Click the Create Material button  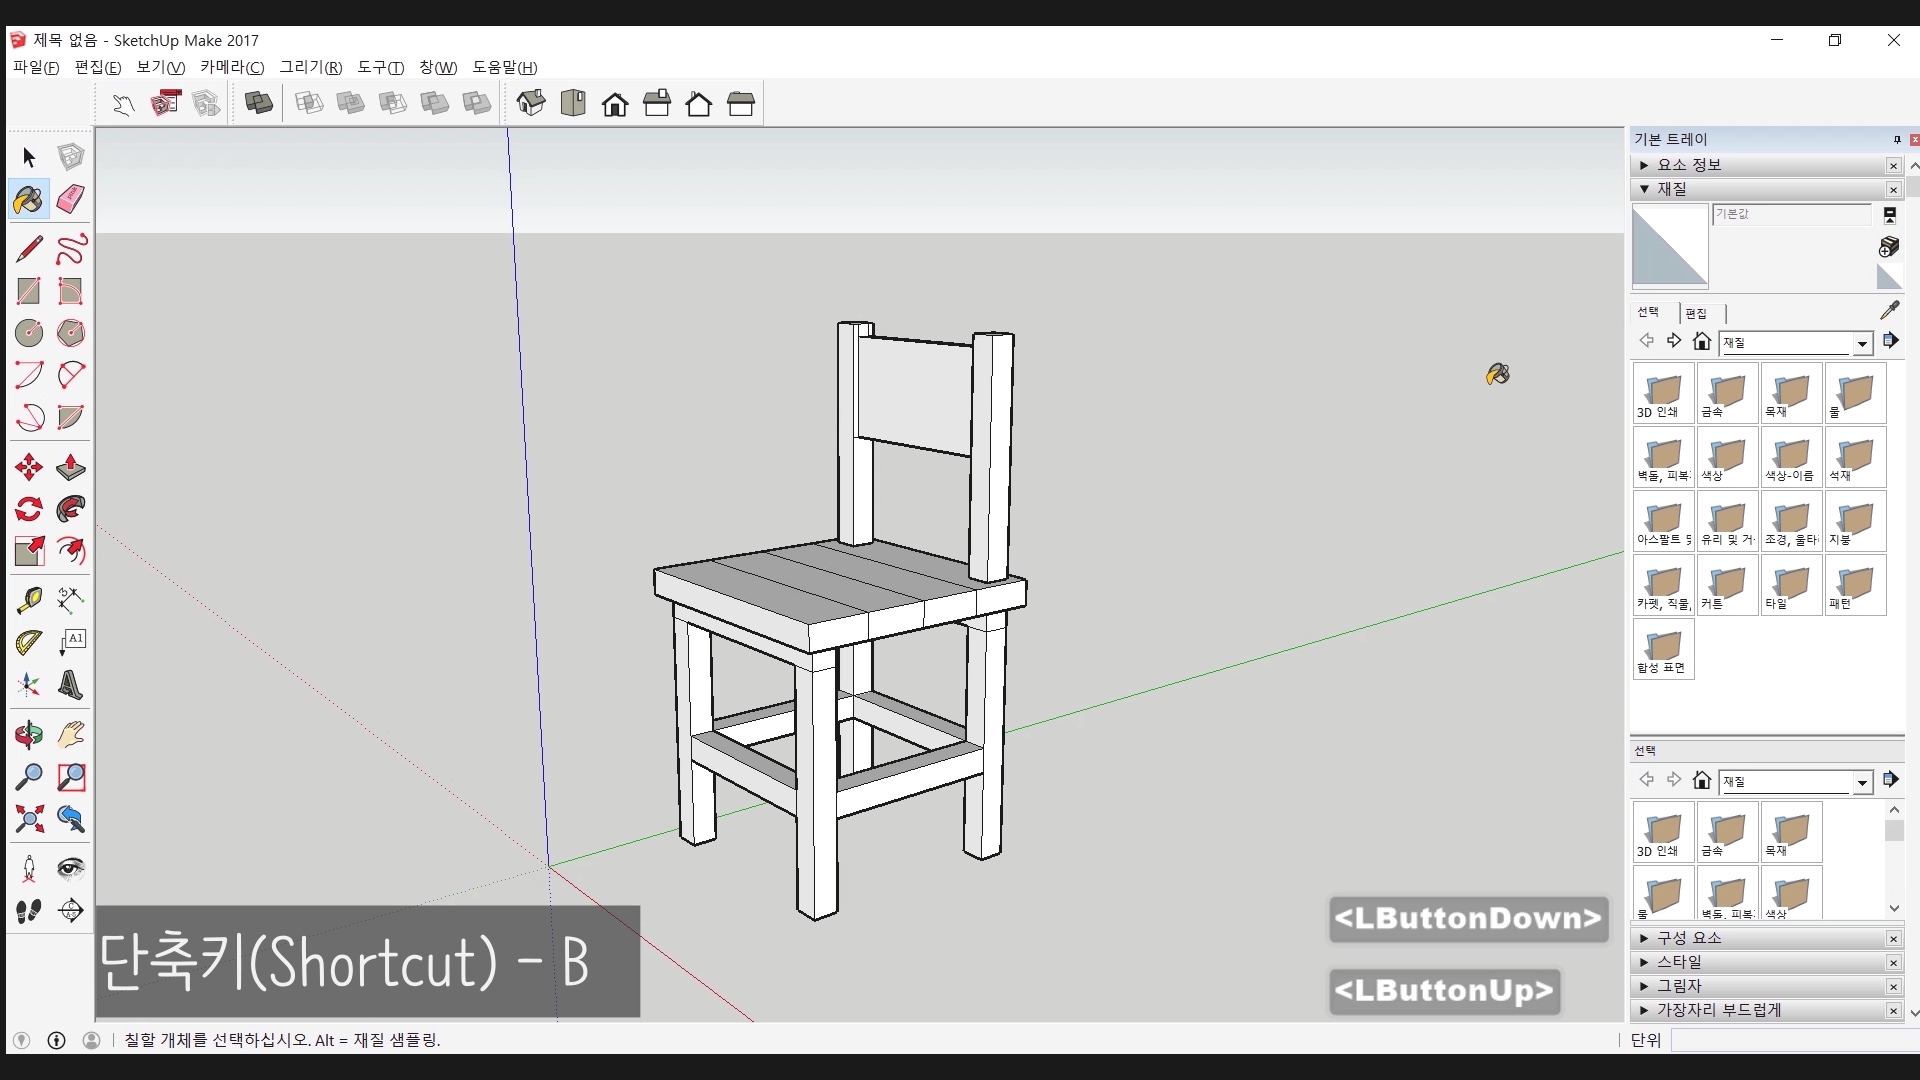click(x=1889, y=246)
